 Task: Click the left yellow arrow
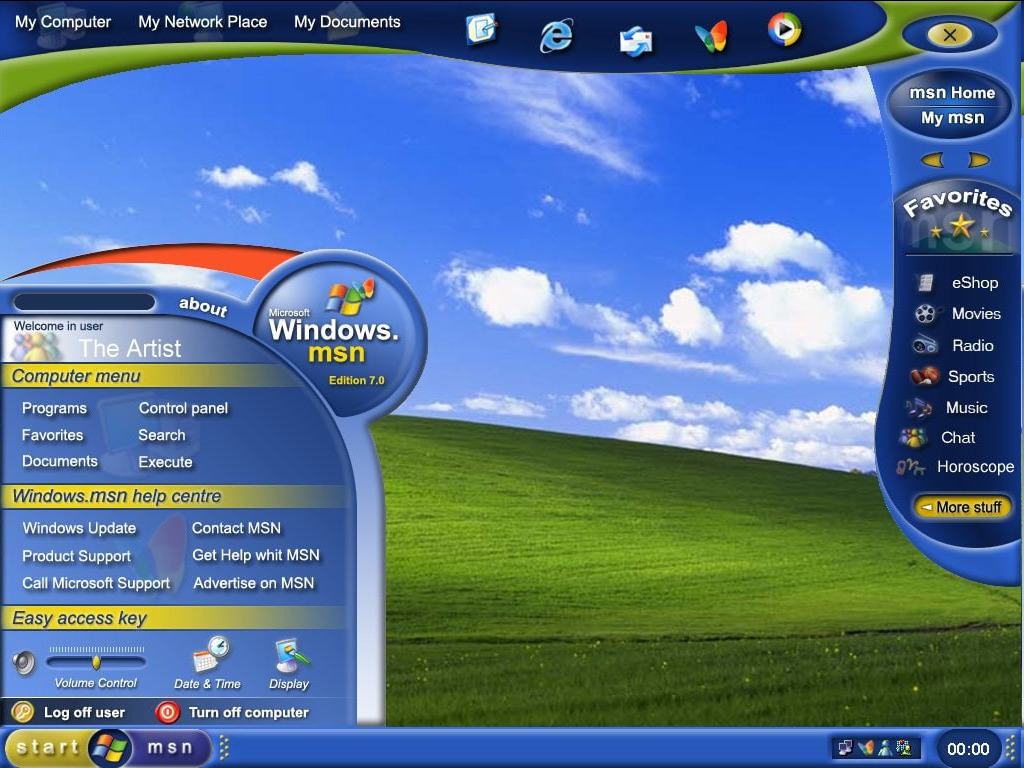pos(932,160)
